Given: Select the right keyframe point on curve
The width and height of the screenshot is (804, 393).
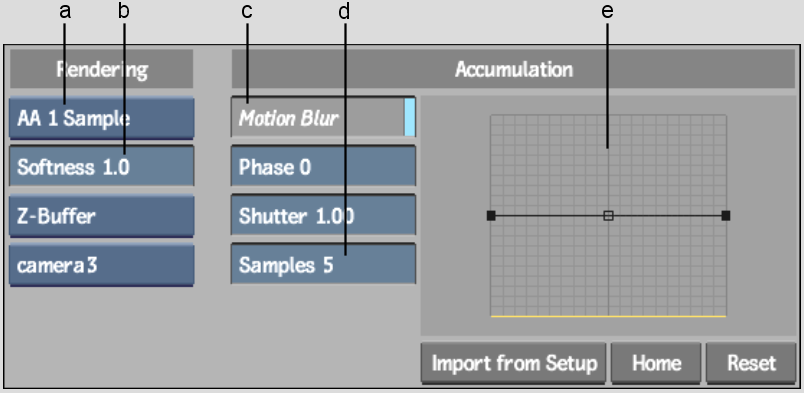Looking at the screenshot, I should pyautogui.click(x=726, y=216).
